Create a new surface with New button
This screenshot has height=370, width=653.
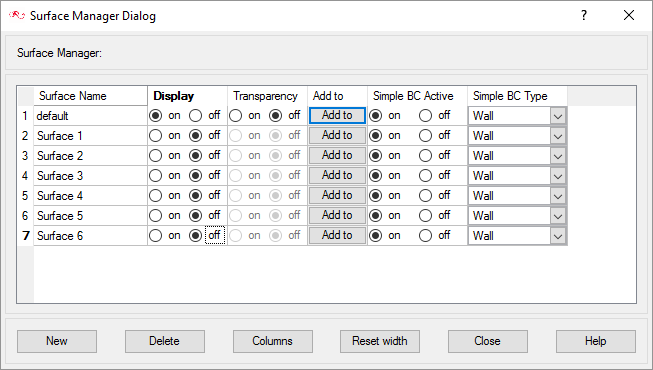[57, 341]
